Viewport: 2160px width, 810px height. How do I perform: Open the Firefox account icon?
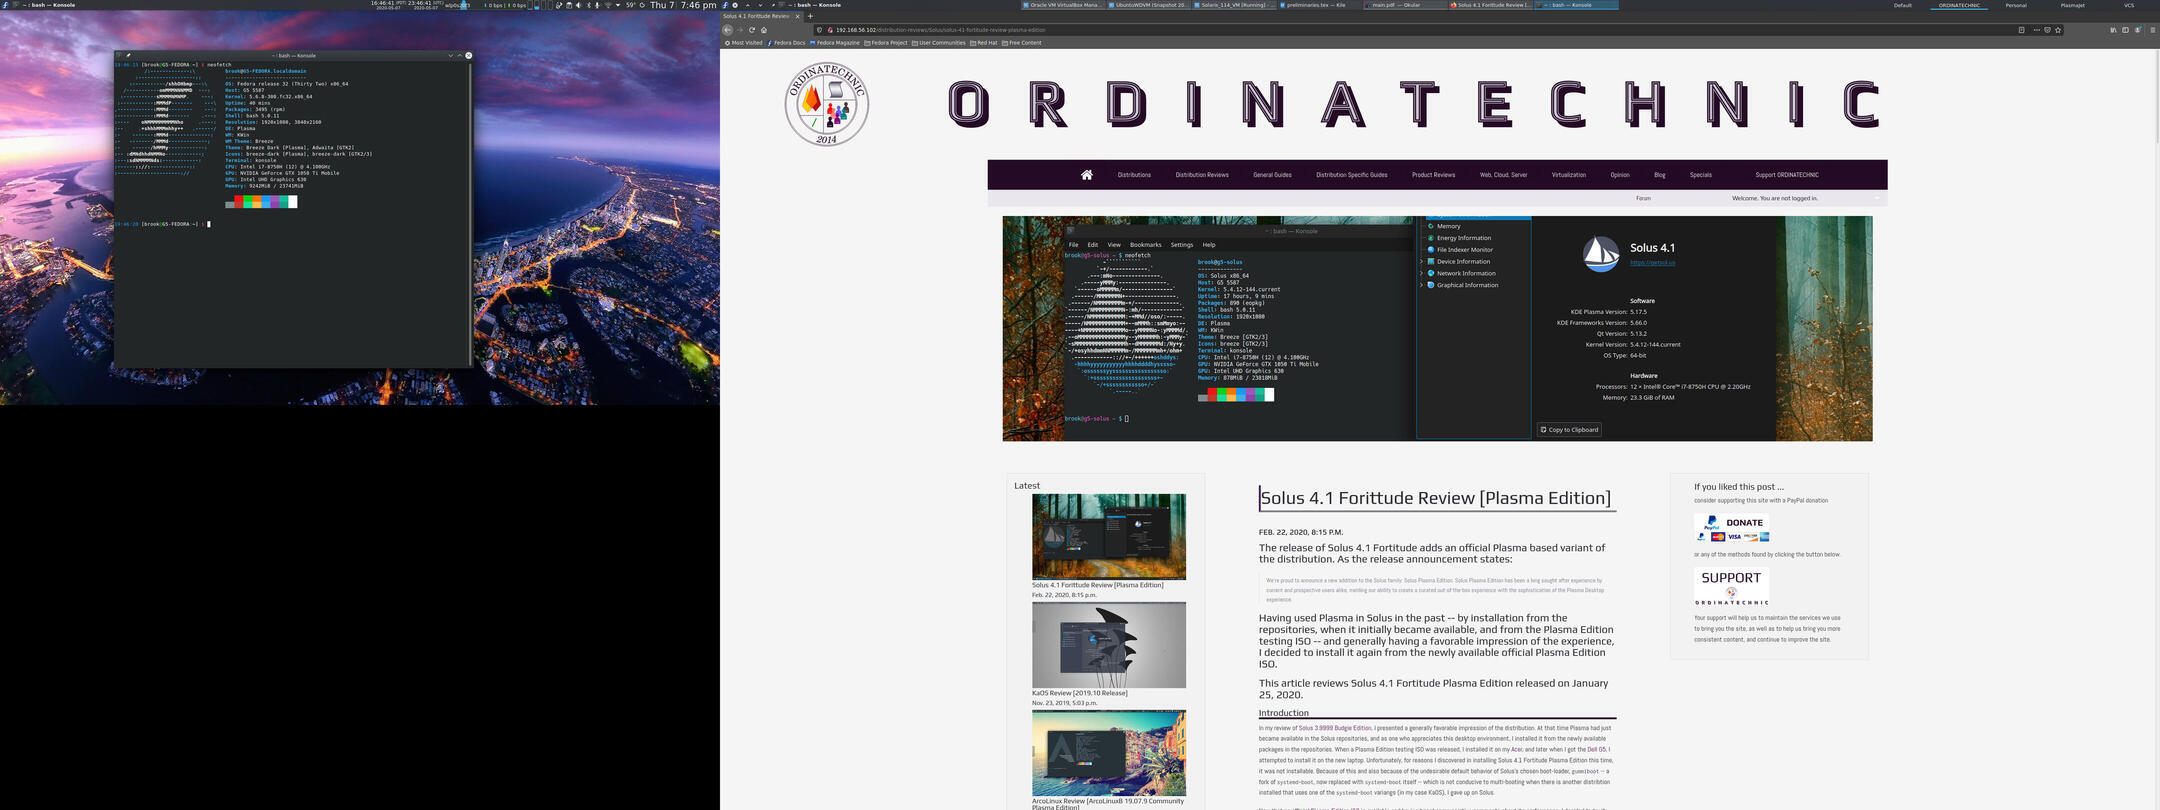tap(2138, 30)
